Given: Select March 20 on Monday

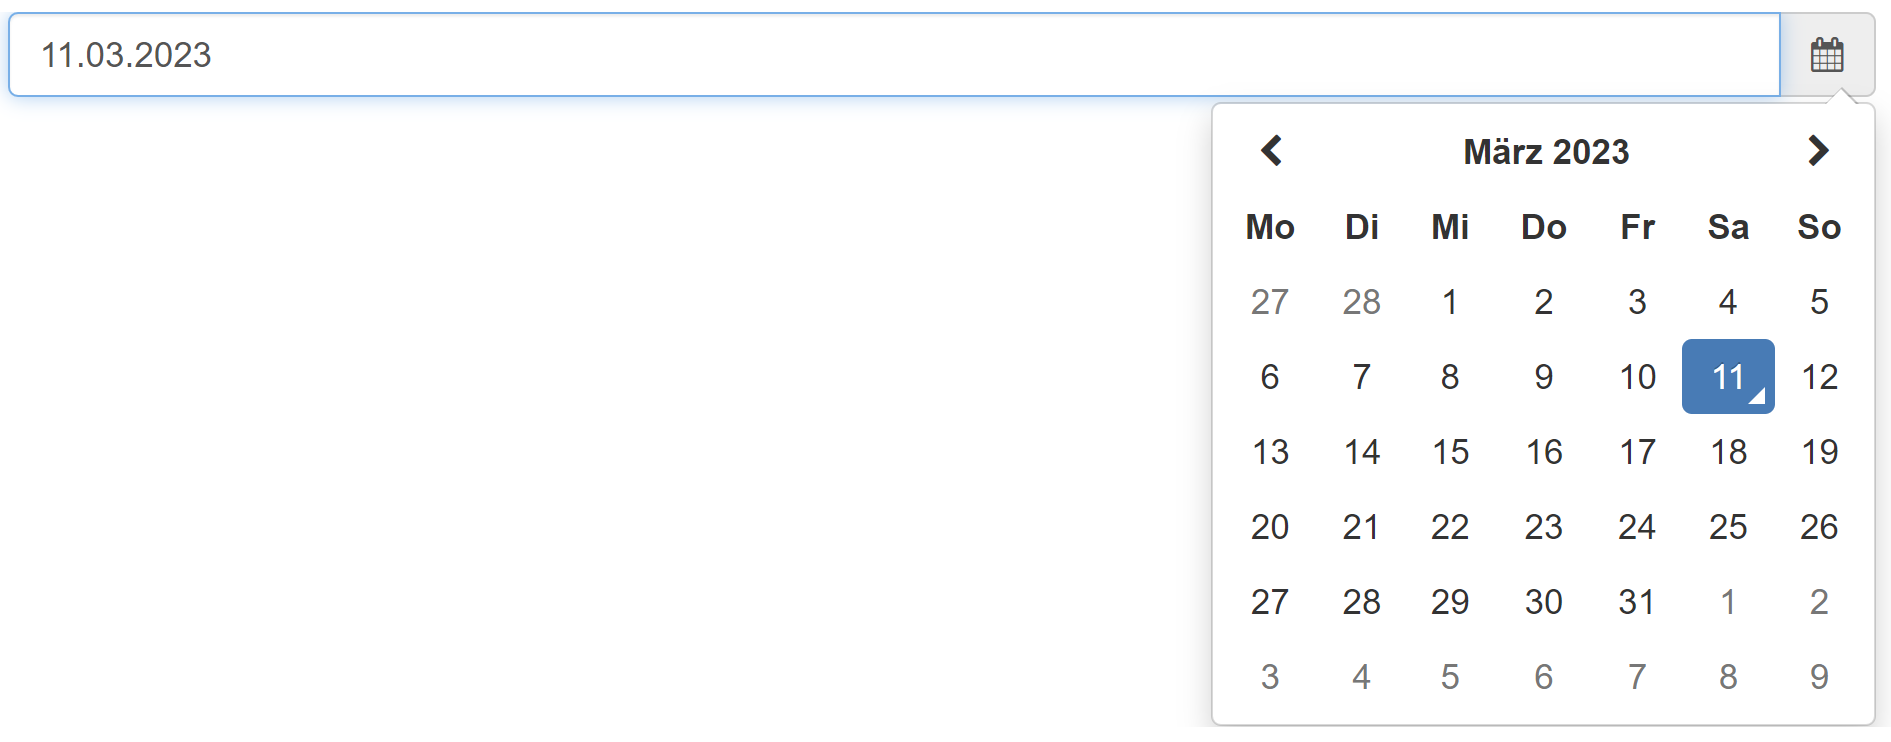Looking at the screenshot, I should coord(1270,527).
